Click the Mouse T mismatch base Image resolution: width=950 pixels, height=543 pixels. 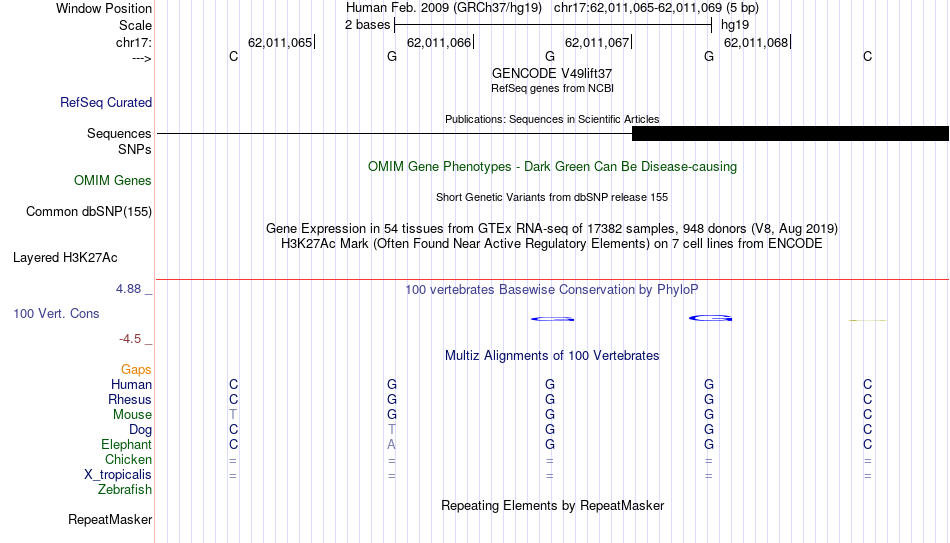tap(233, 415)
